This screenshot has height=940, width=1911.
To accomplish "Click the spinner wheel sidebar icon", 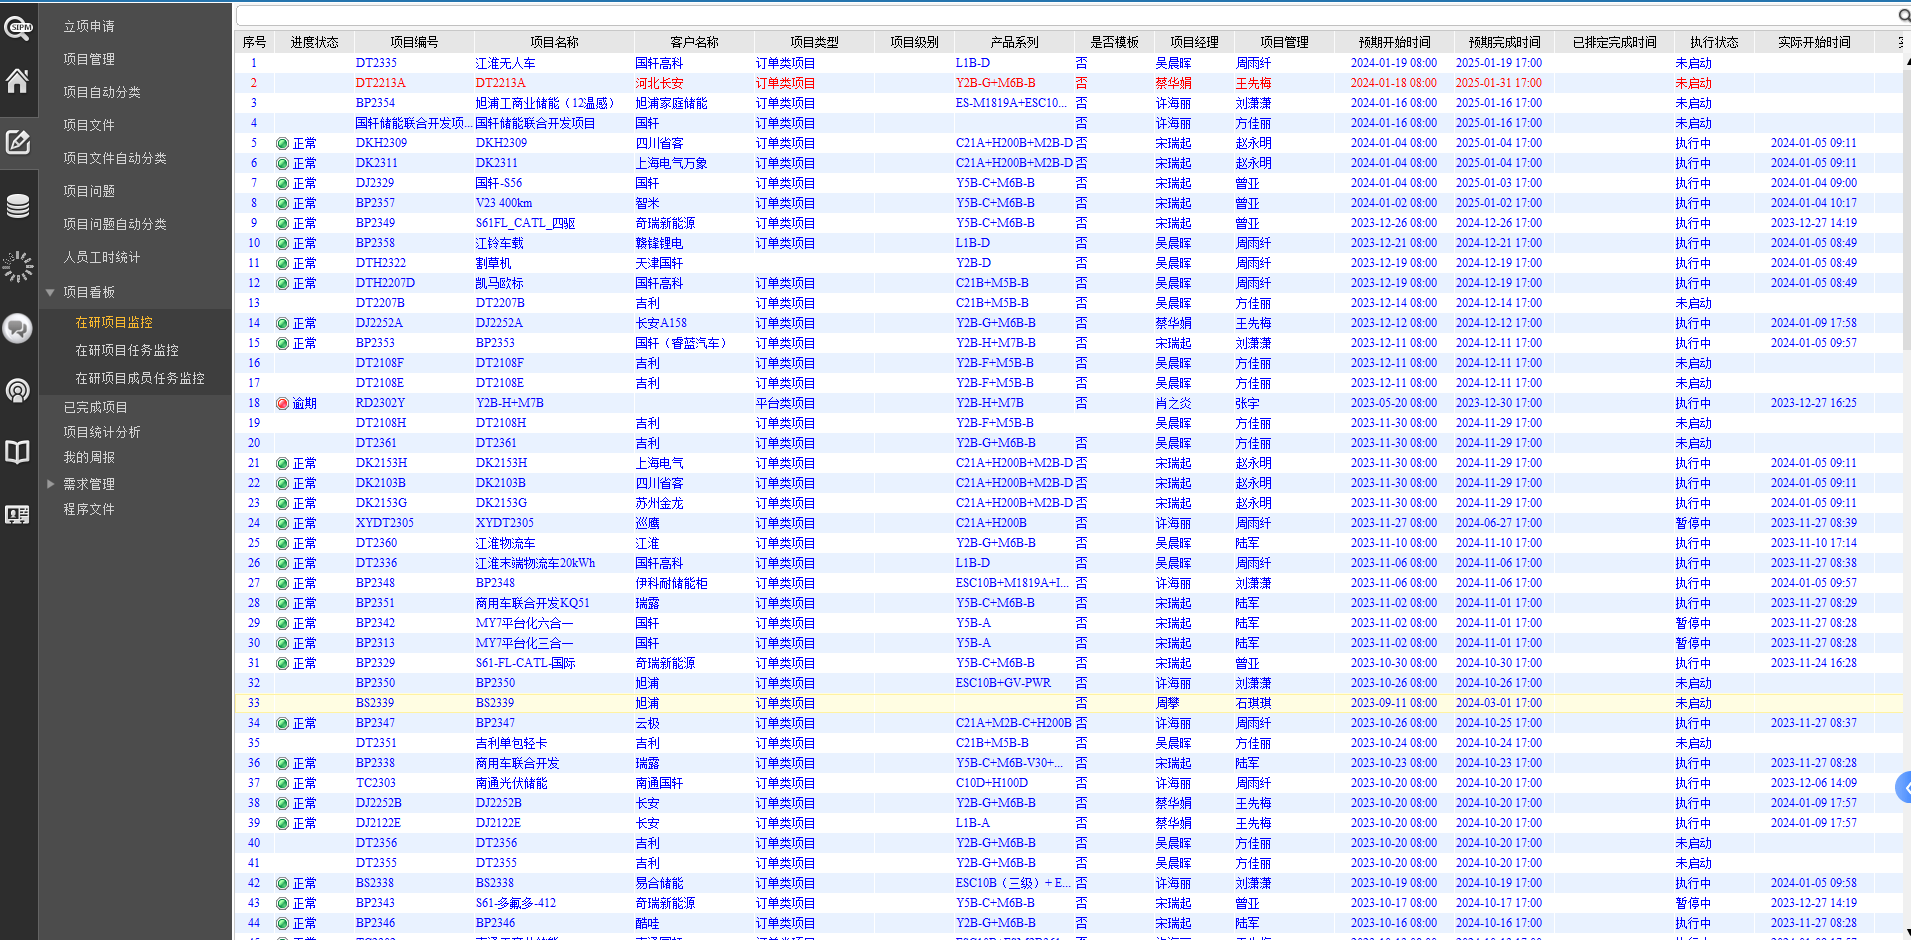I will [x=18, y=266].
